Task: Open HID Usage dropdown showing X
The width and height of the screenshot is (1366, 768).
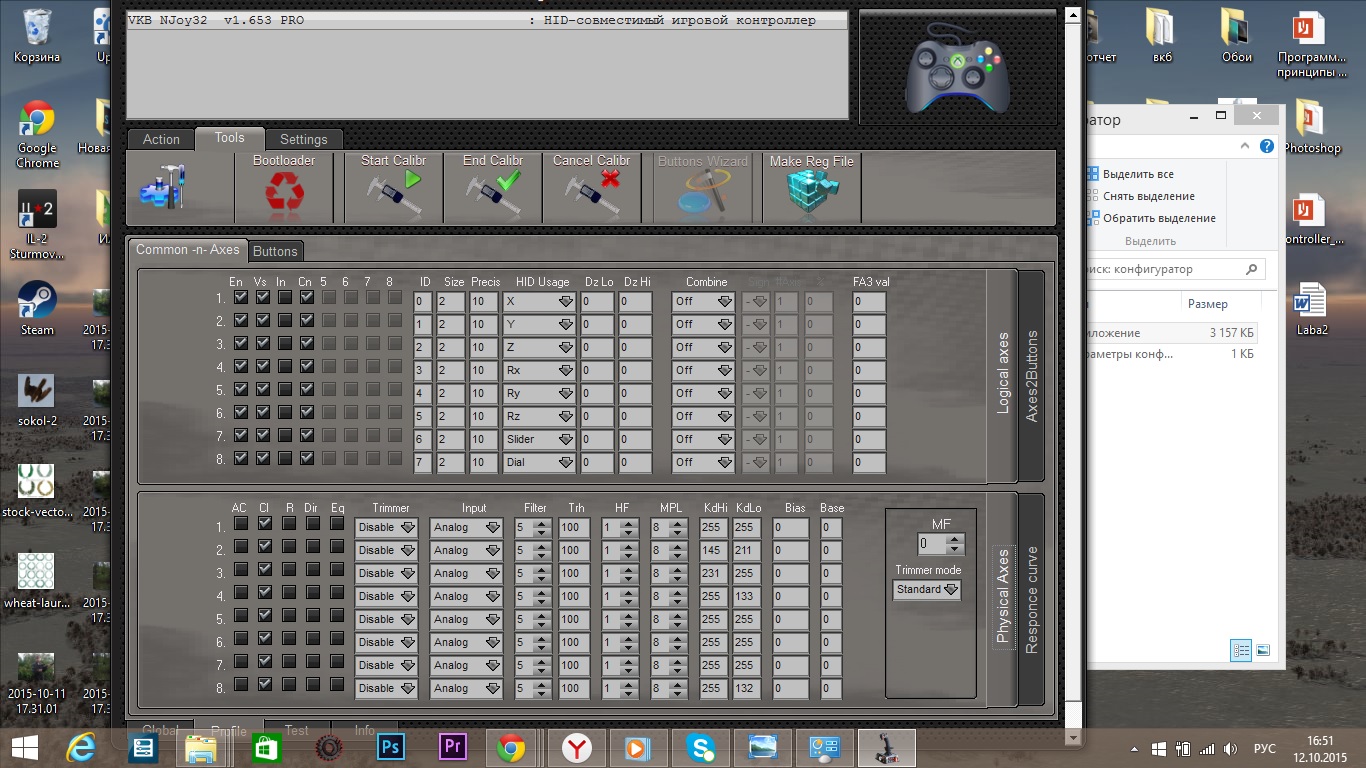Action: (x=540, y=301)
